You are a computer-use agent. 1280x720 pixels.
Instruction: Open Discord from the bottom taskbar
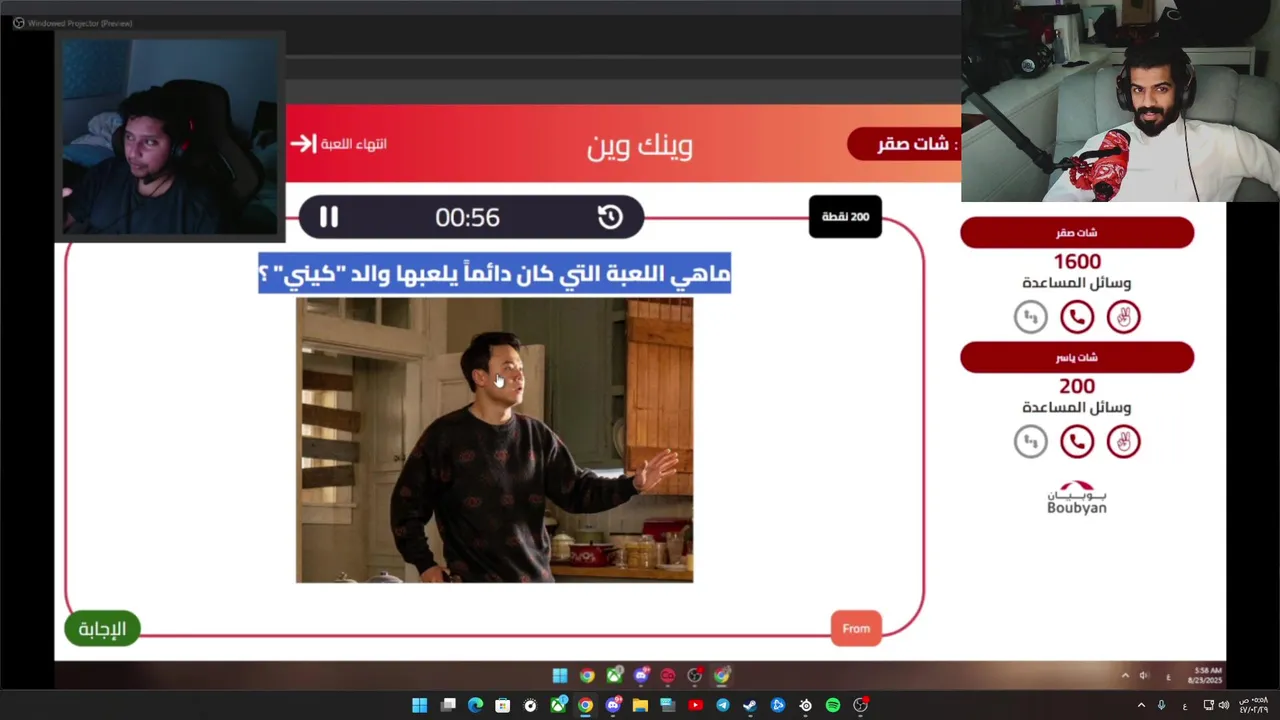(x=613, y=705)
